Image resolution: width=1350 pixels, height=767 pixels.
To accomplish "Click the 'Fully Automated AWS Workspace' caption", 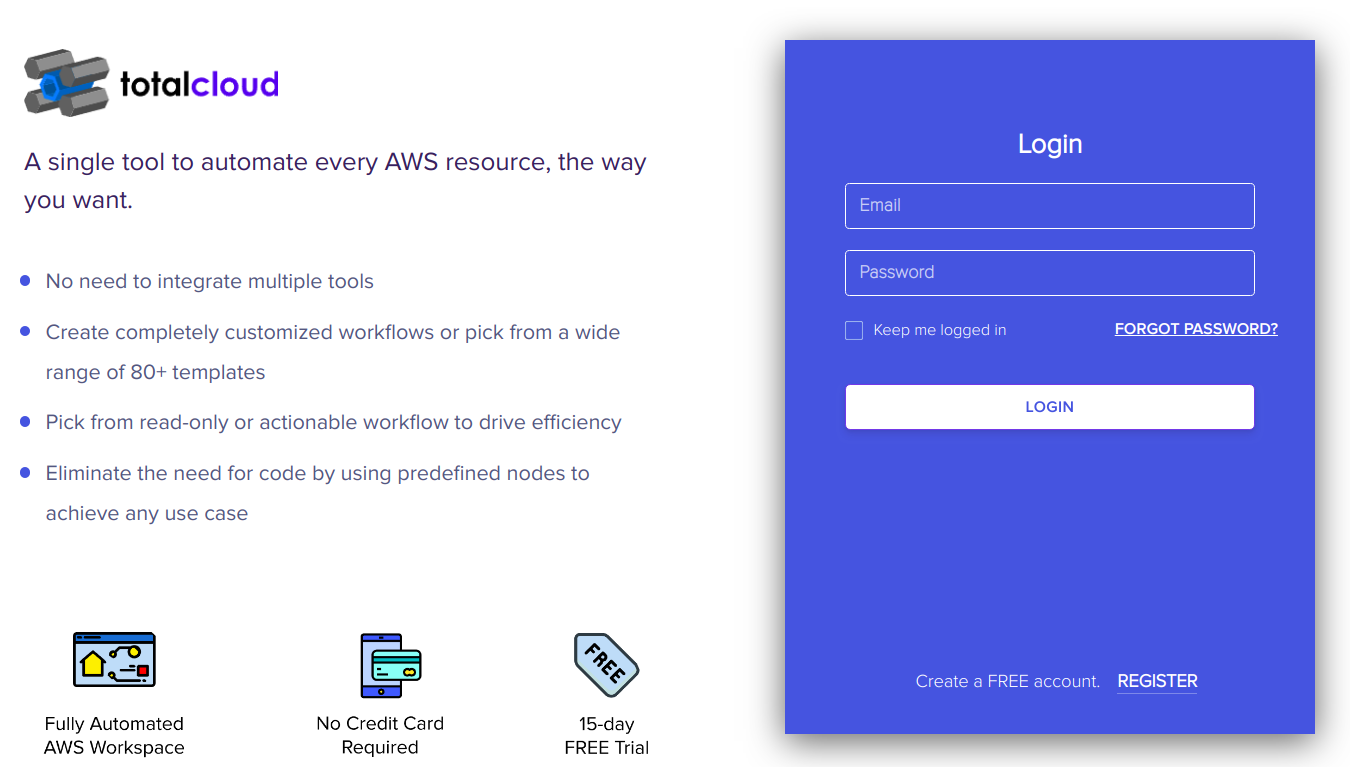I will (x=114, y=736).
